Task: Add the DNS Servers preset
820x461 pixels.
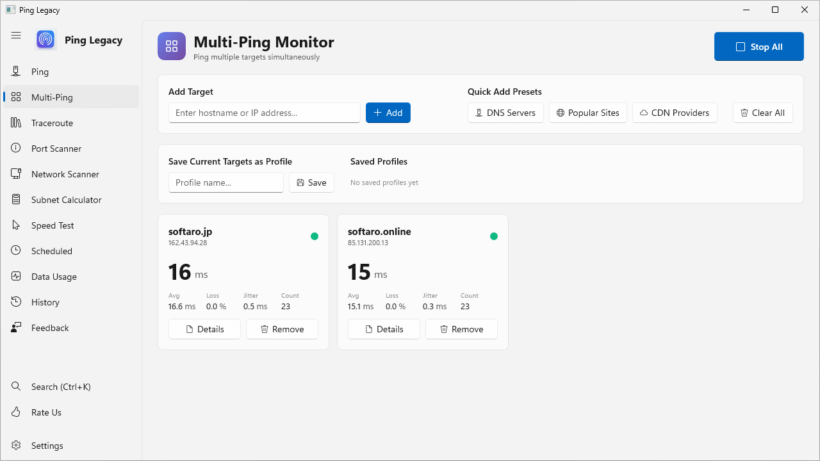Action: pos(505,113)
